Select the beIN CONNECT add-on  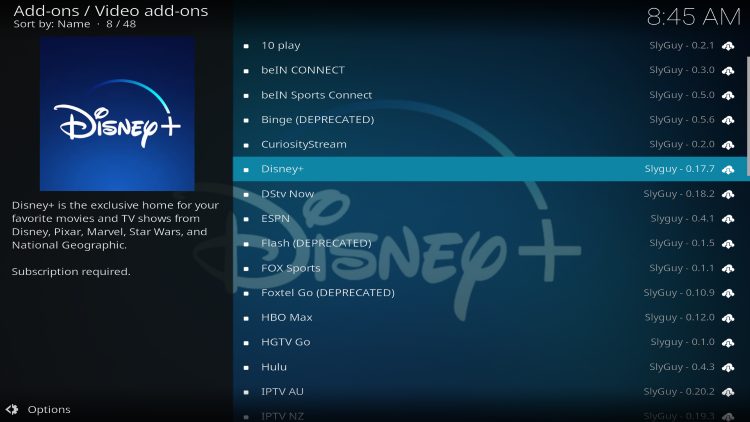pos(489,70)
